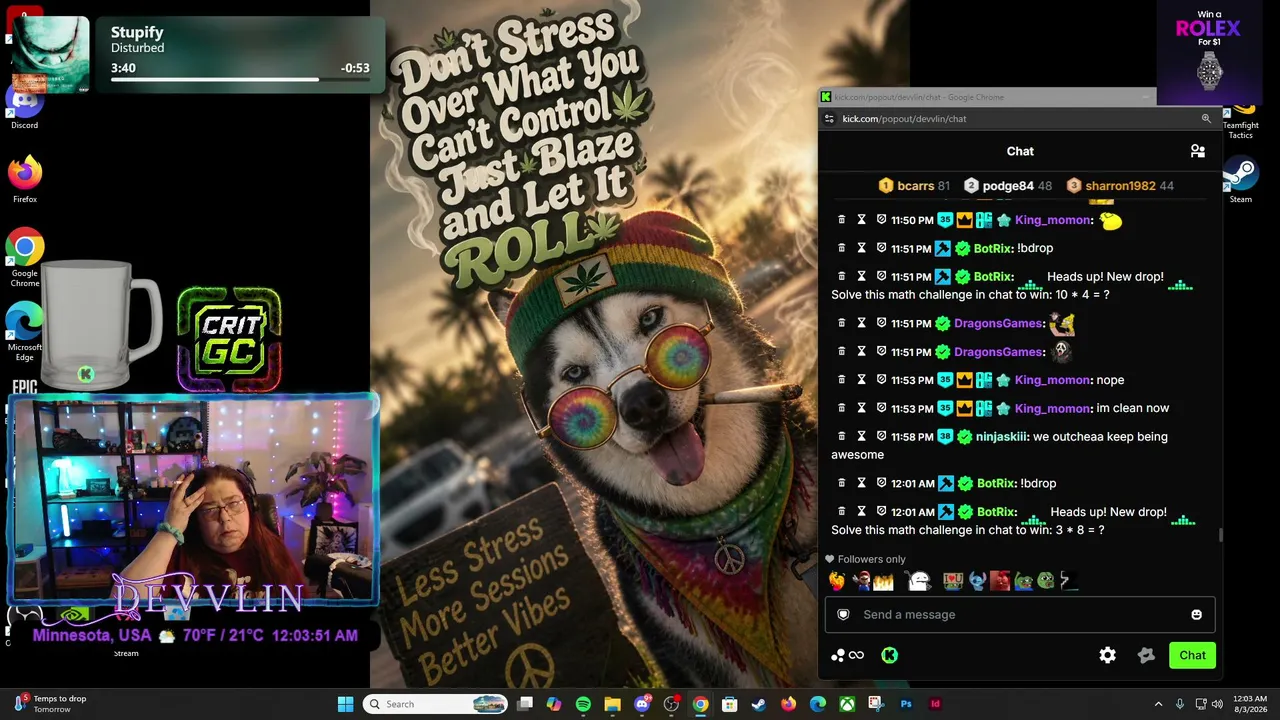Focus the "Send a message" input field
The width and height of the screenshot is (1280, 720).
click(1020, 615)
